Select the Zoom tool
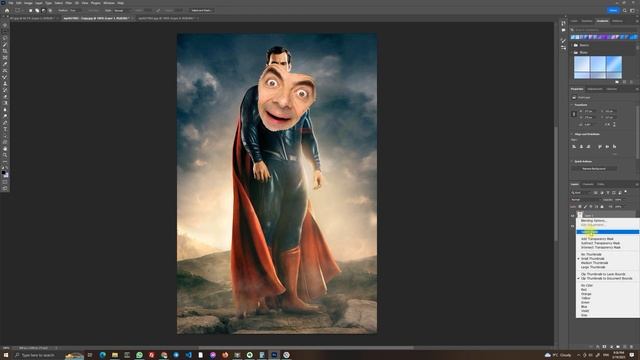The height and width of the screenshot is (360, 640). [x=5, y=155]
